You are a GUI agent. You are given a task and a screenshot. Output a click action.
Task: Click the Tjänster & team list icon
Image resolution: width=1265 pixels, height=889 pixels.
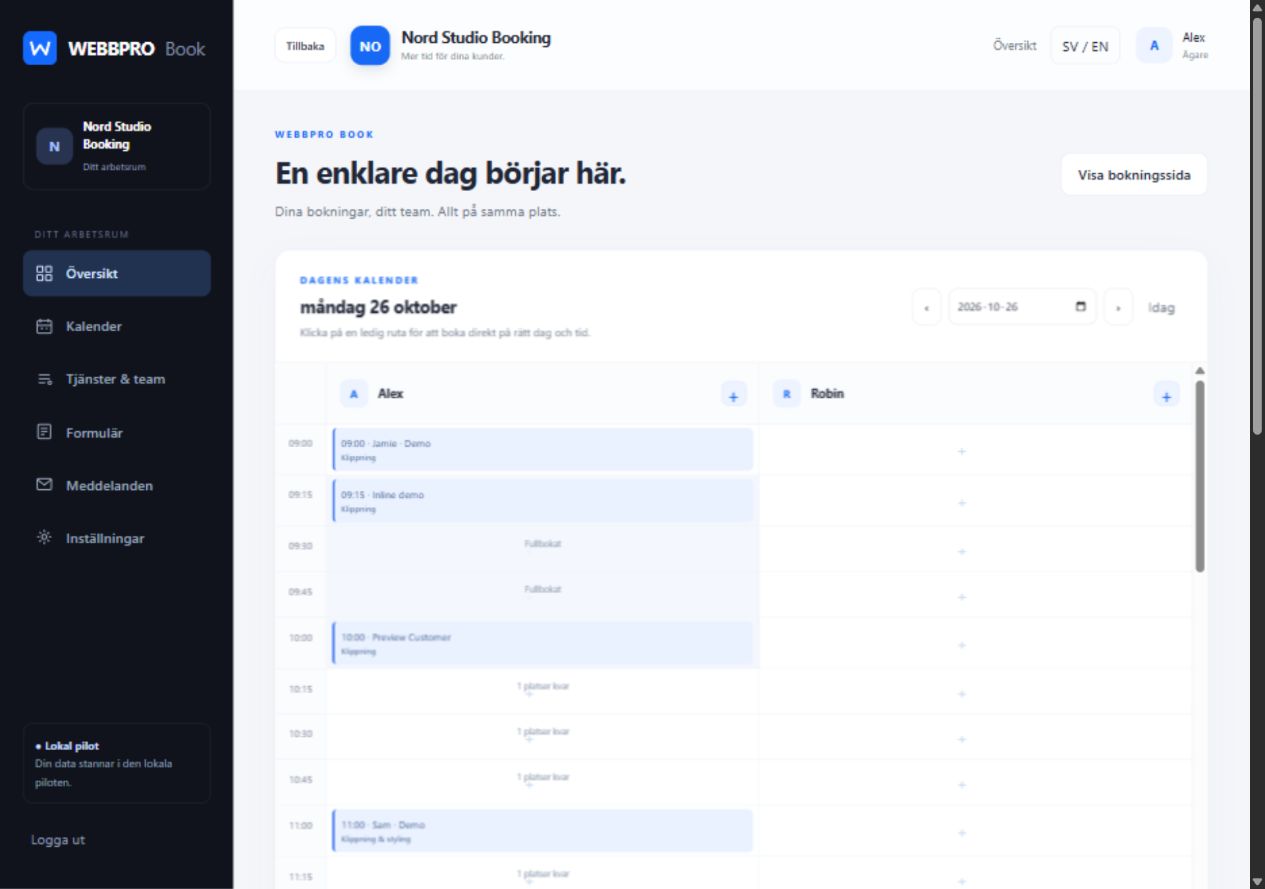click(44, 379)
